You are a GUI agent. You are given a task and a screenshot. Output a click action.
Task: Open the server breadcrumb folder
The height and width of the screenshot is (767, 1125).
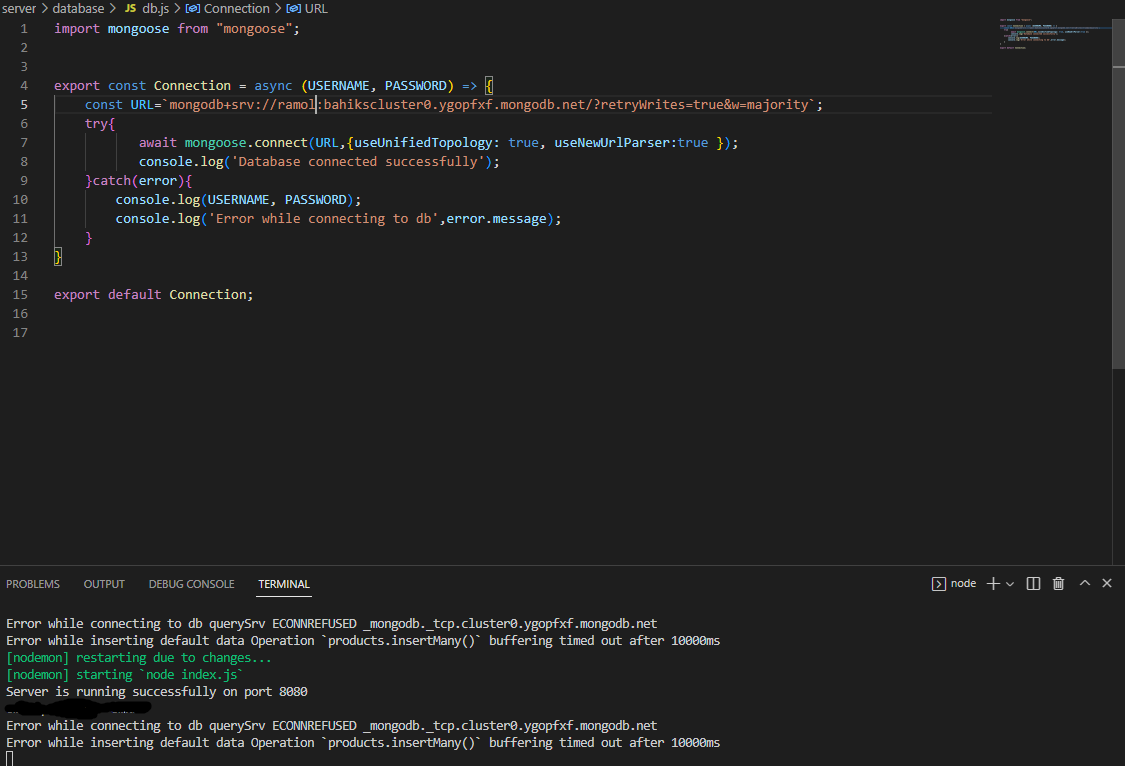pos(20,8)
